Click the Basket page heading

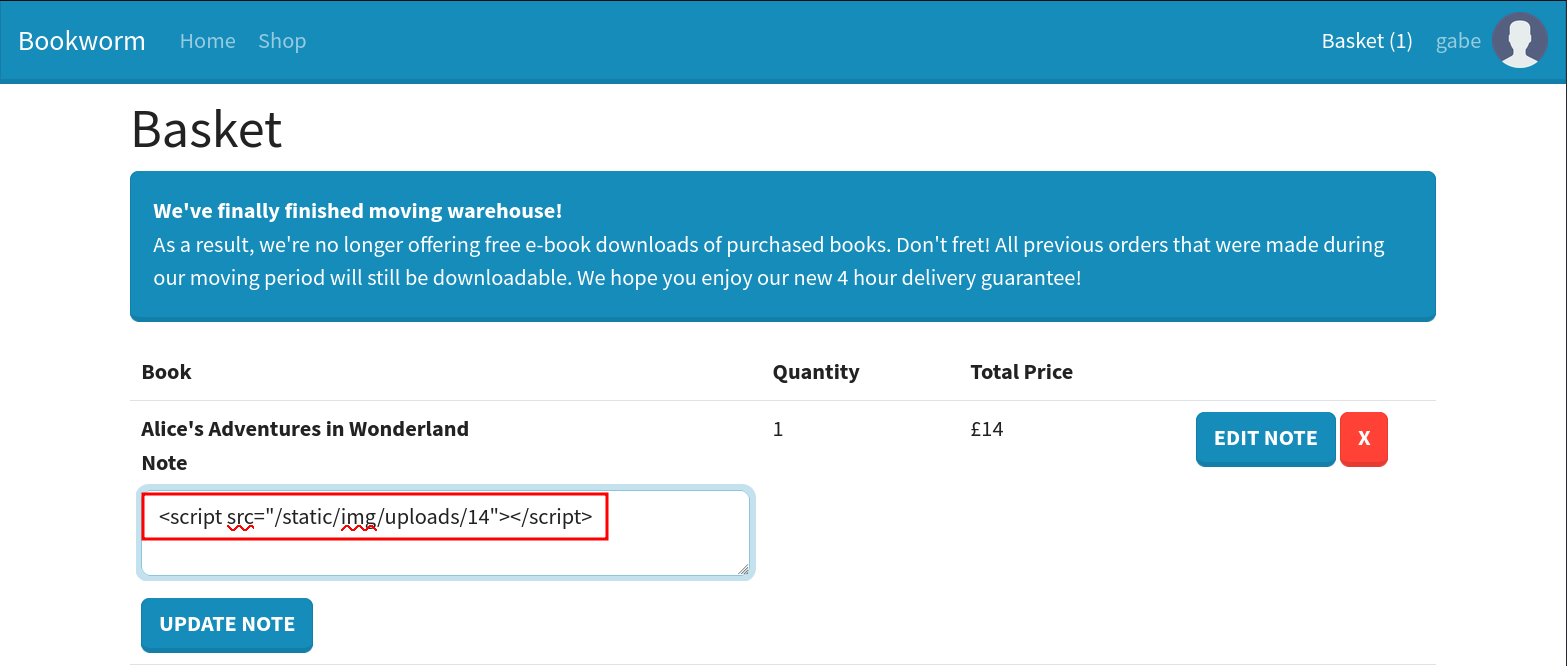(207, 129)
